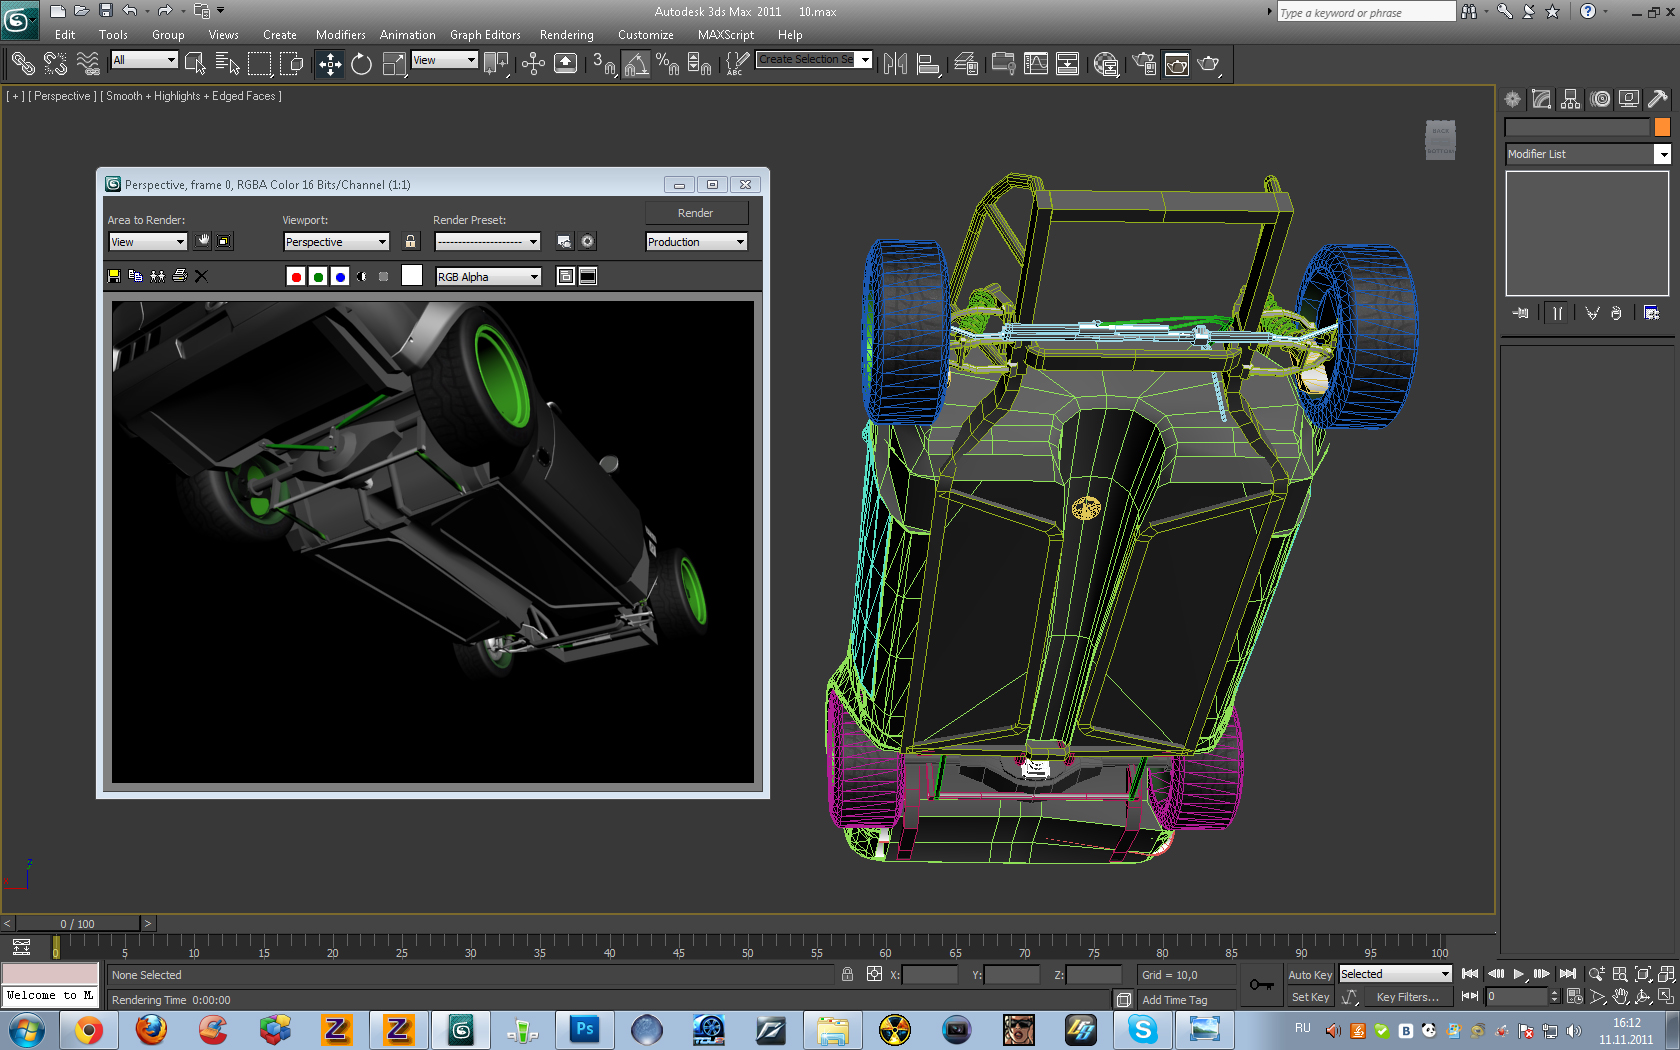The image size is (1680, 1050).
Task: Toggle the blue channel display
Action: click(340, 277)
